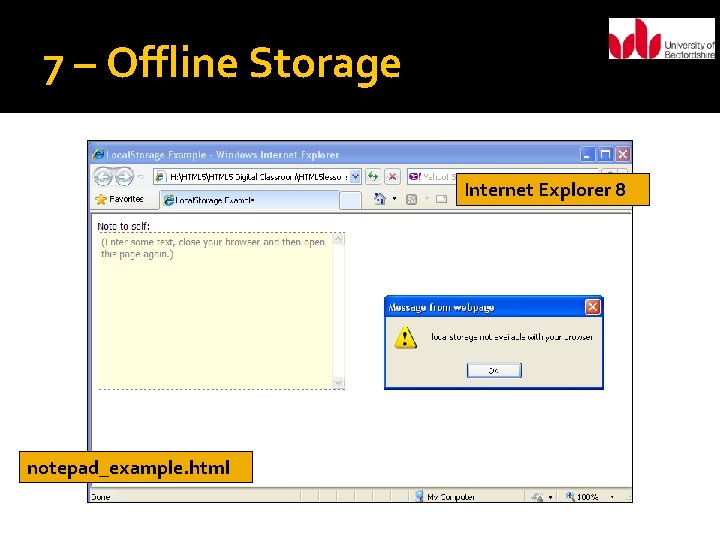Click inside the Note to self text area

pos(215,311)
